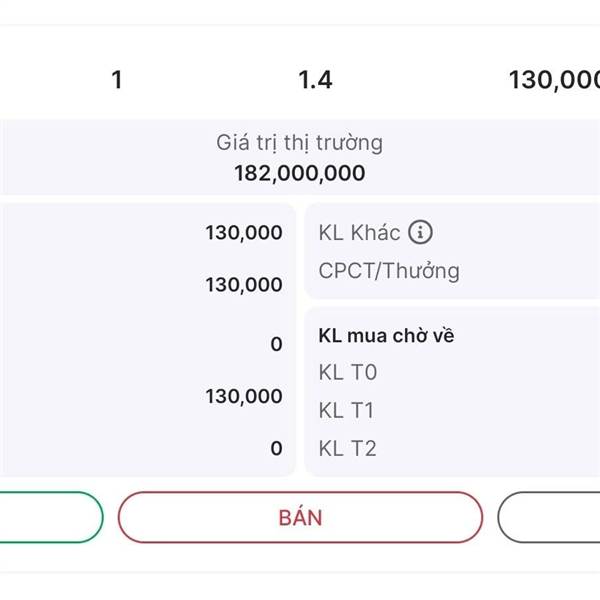Tap the 0 value beside KL mua chờ về
Image resolution: width=600 pixels, height=600 pixels.
(x=276, y=345)
